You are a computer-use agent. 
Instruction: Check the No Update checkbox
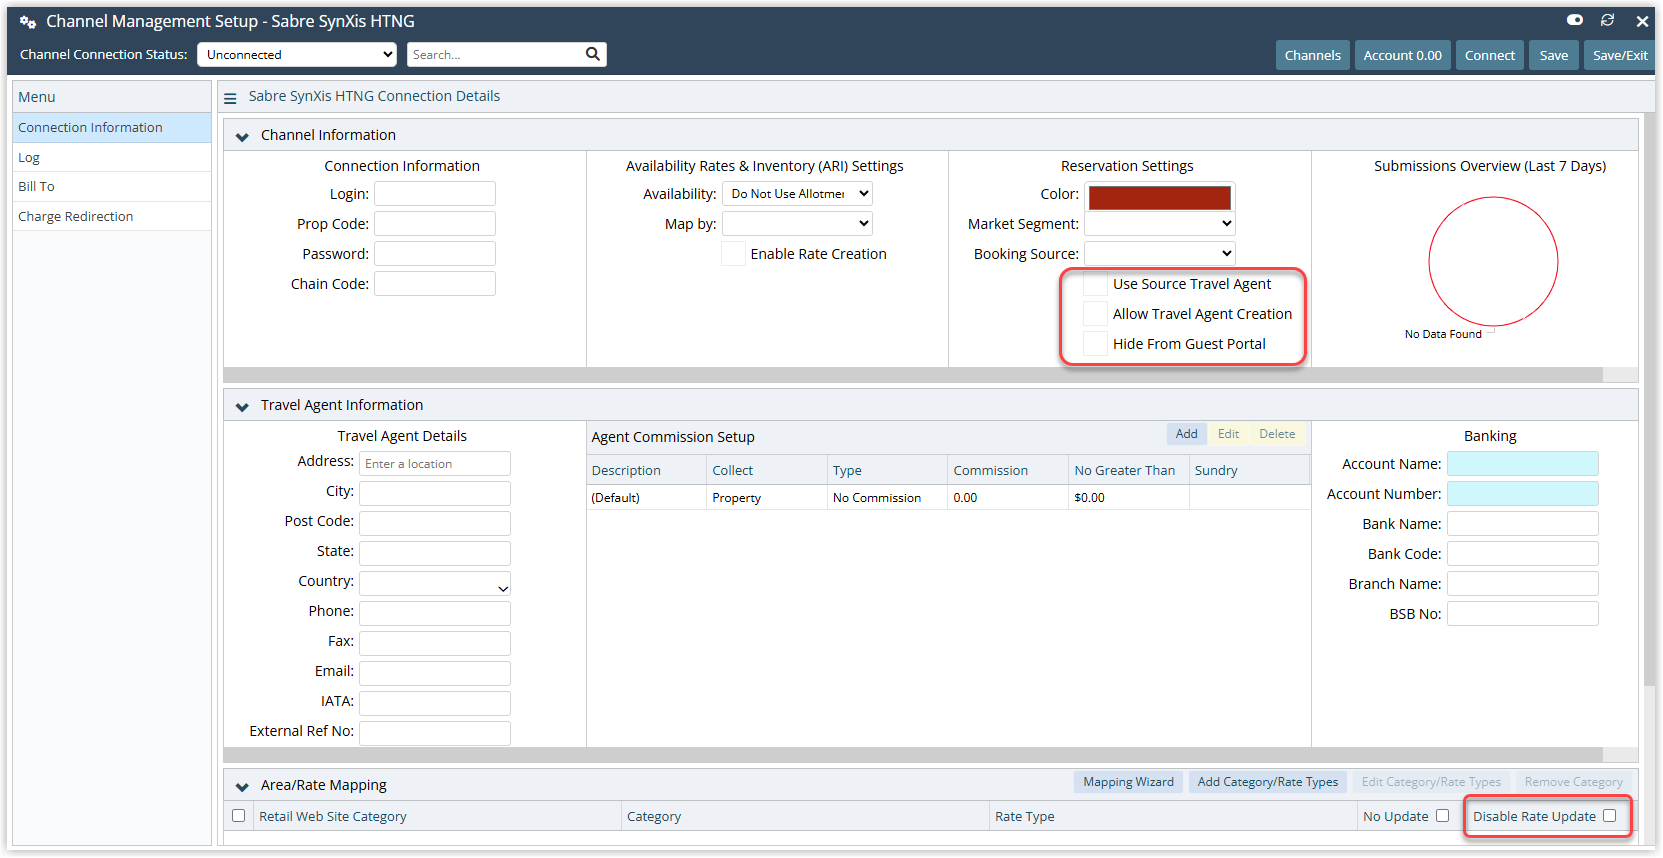1442,816
